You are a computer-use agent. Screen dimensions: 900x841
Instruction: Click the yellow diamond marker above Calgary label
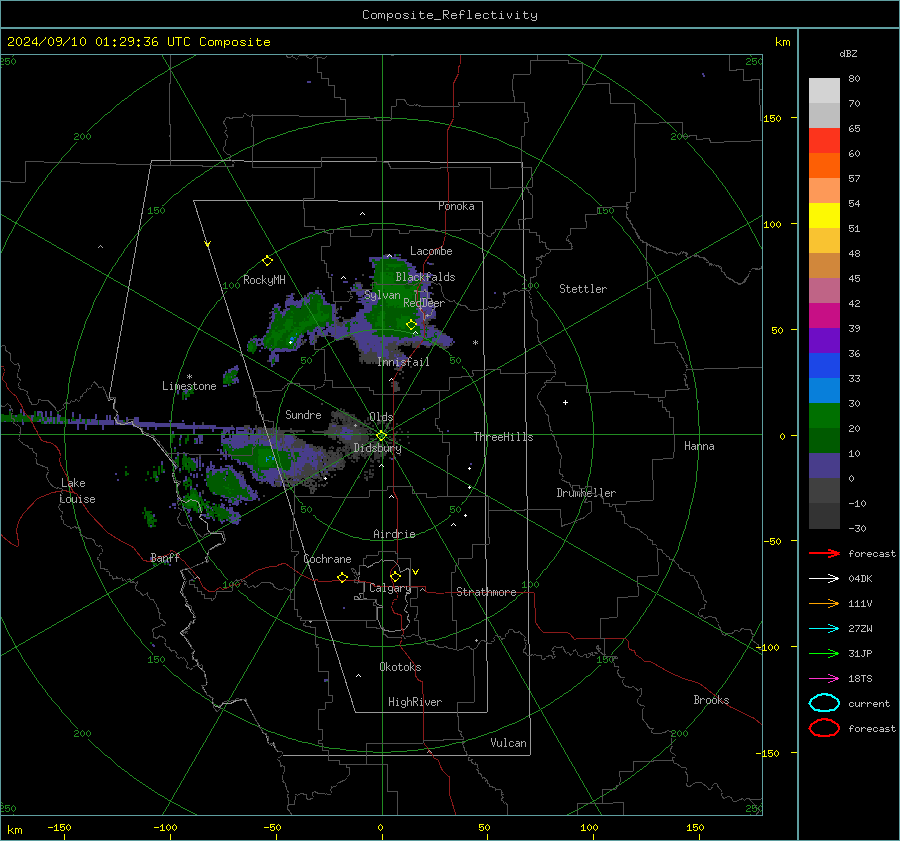pos(395,576)
